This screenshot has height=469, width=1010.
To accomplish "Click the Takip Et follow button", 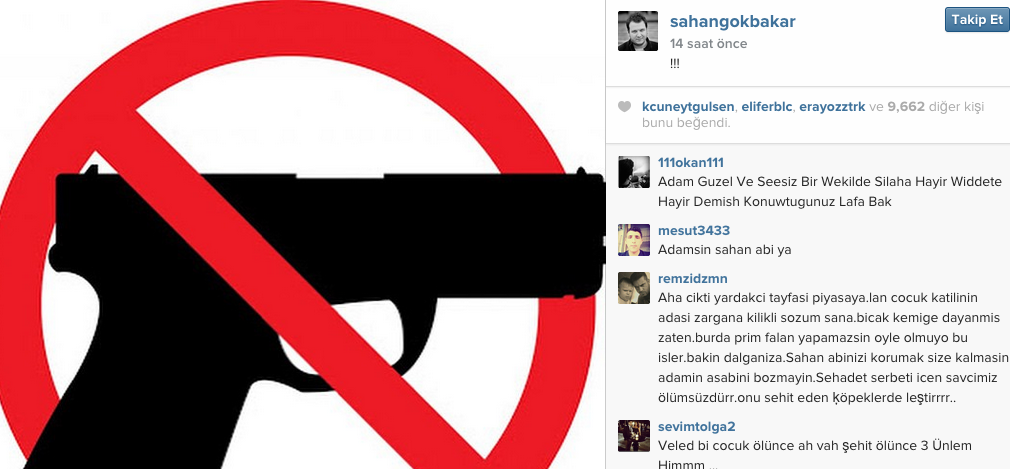I will (x=977, y=19).
